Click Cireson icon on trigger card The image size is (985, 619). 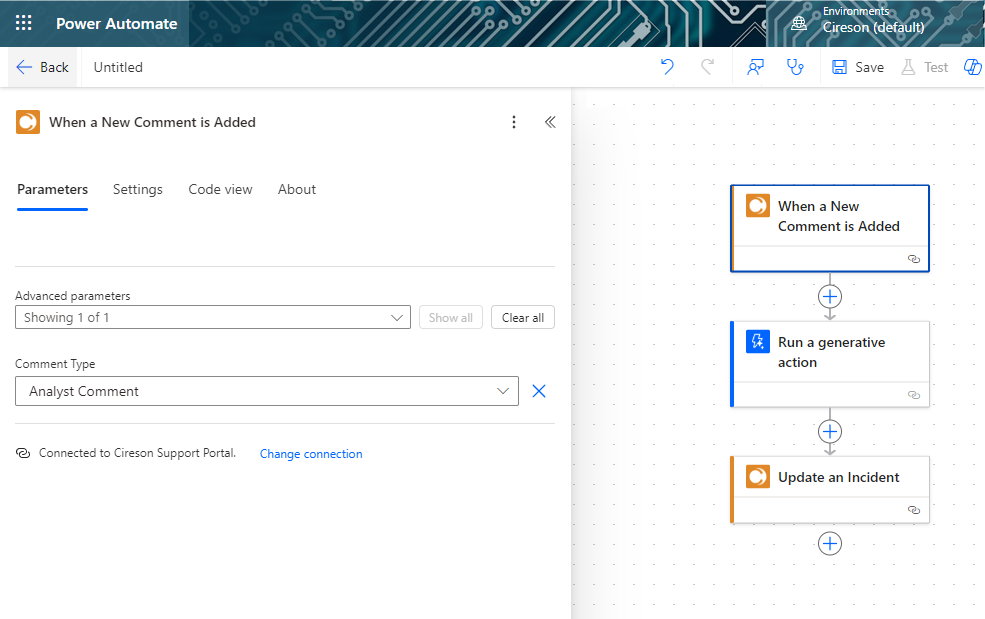(758, 205)
